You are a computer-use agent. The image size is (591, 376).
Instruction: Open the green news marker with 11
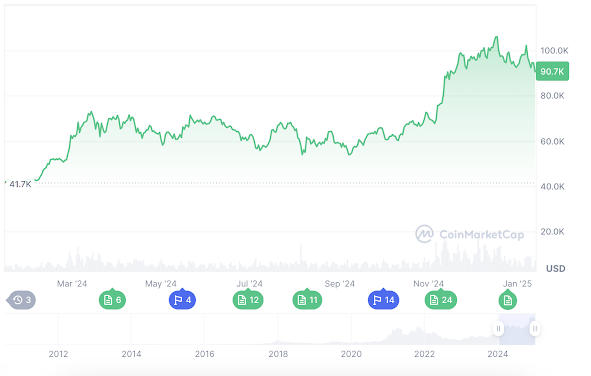click(307, 300)
